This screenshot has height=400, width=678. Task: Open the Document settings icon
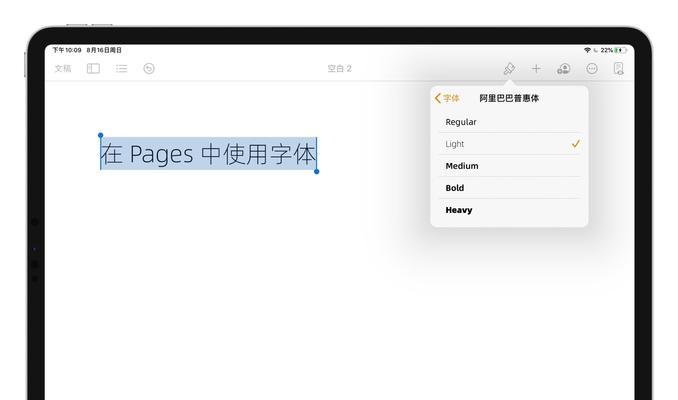(x=619, y=68)
